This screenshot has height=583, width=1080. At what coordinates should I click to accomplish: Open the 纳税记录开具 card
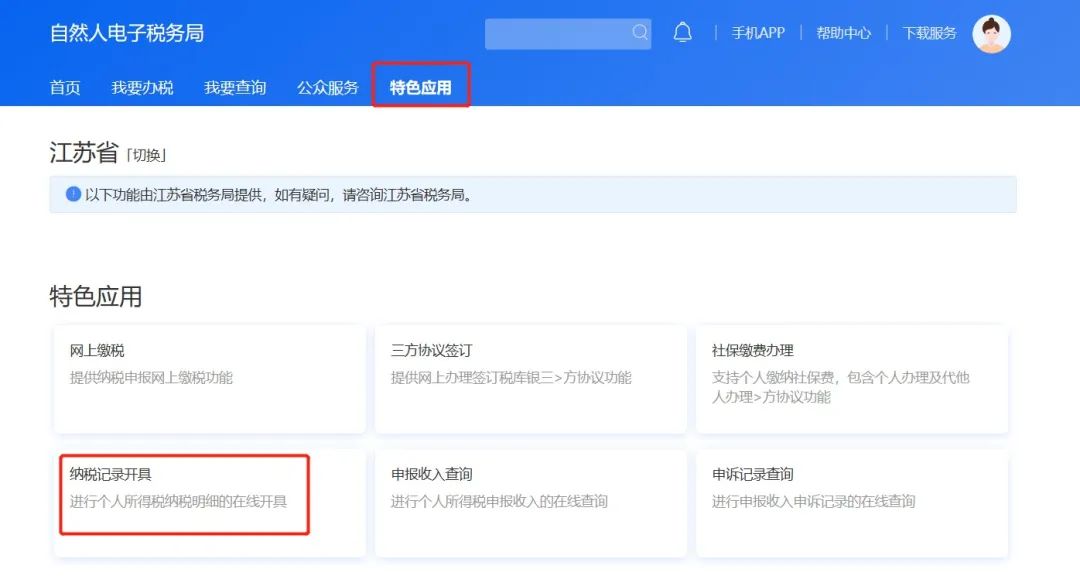point(209,503)
